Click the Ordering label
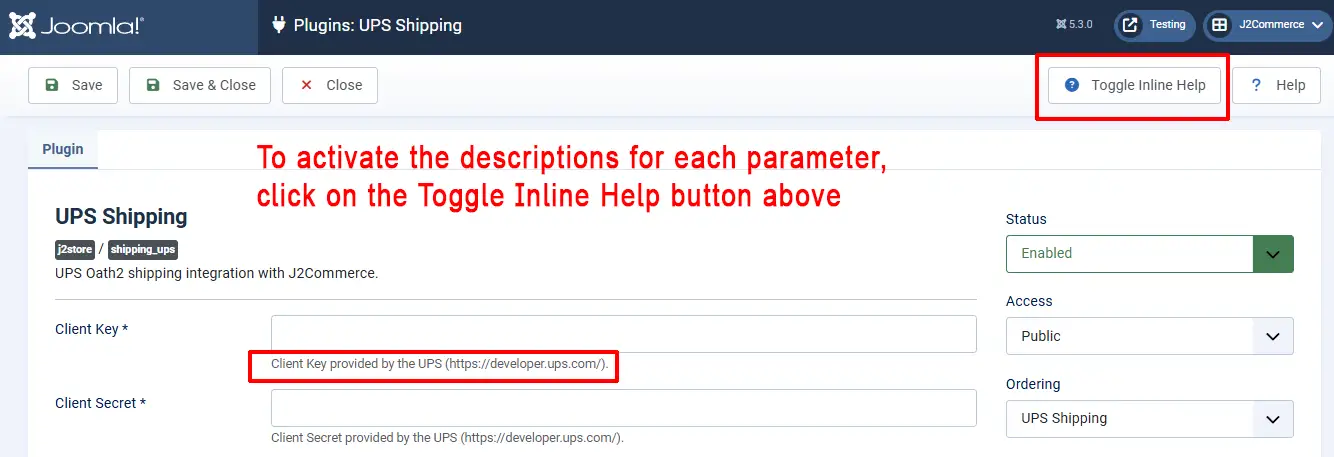1334x457 pixels. [1033, 384]
